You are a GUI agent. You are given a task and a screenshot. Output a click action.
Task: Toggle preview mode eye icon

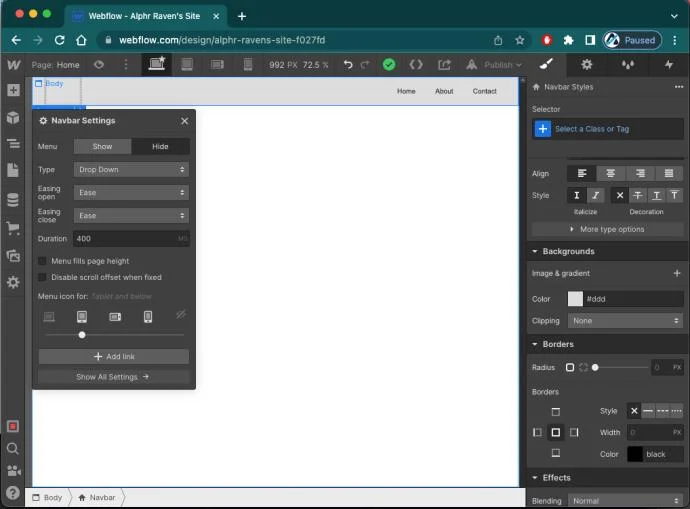(99, 65)
